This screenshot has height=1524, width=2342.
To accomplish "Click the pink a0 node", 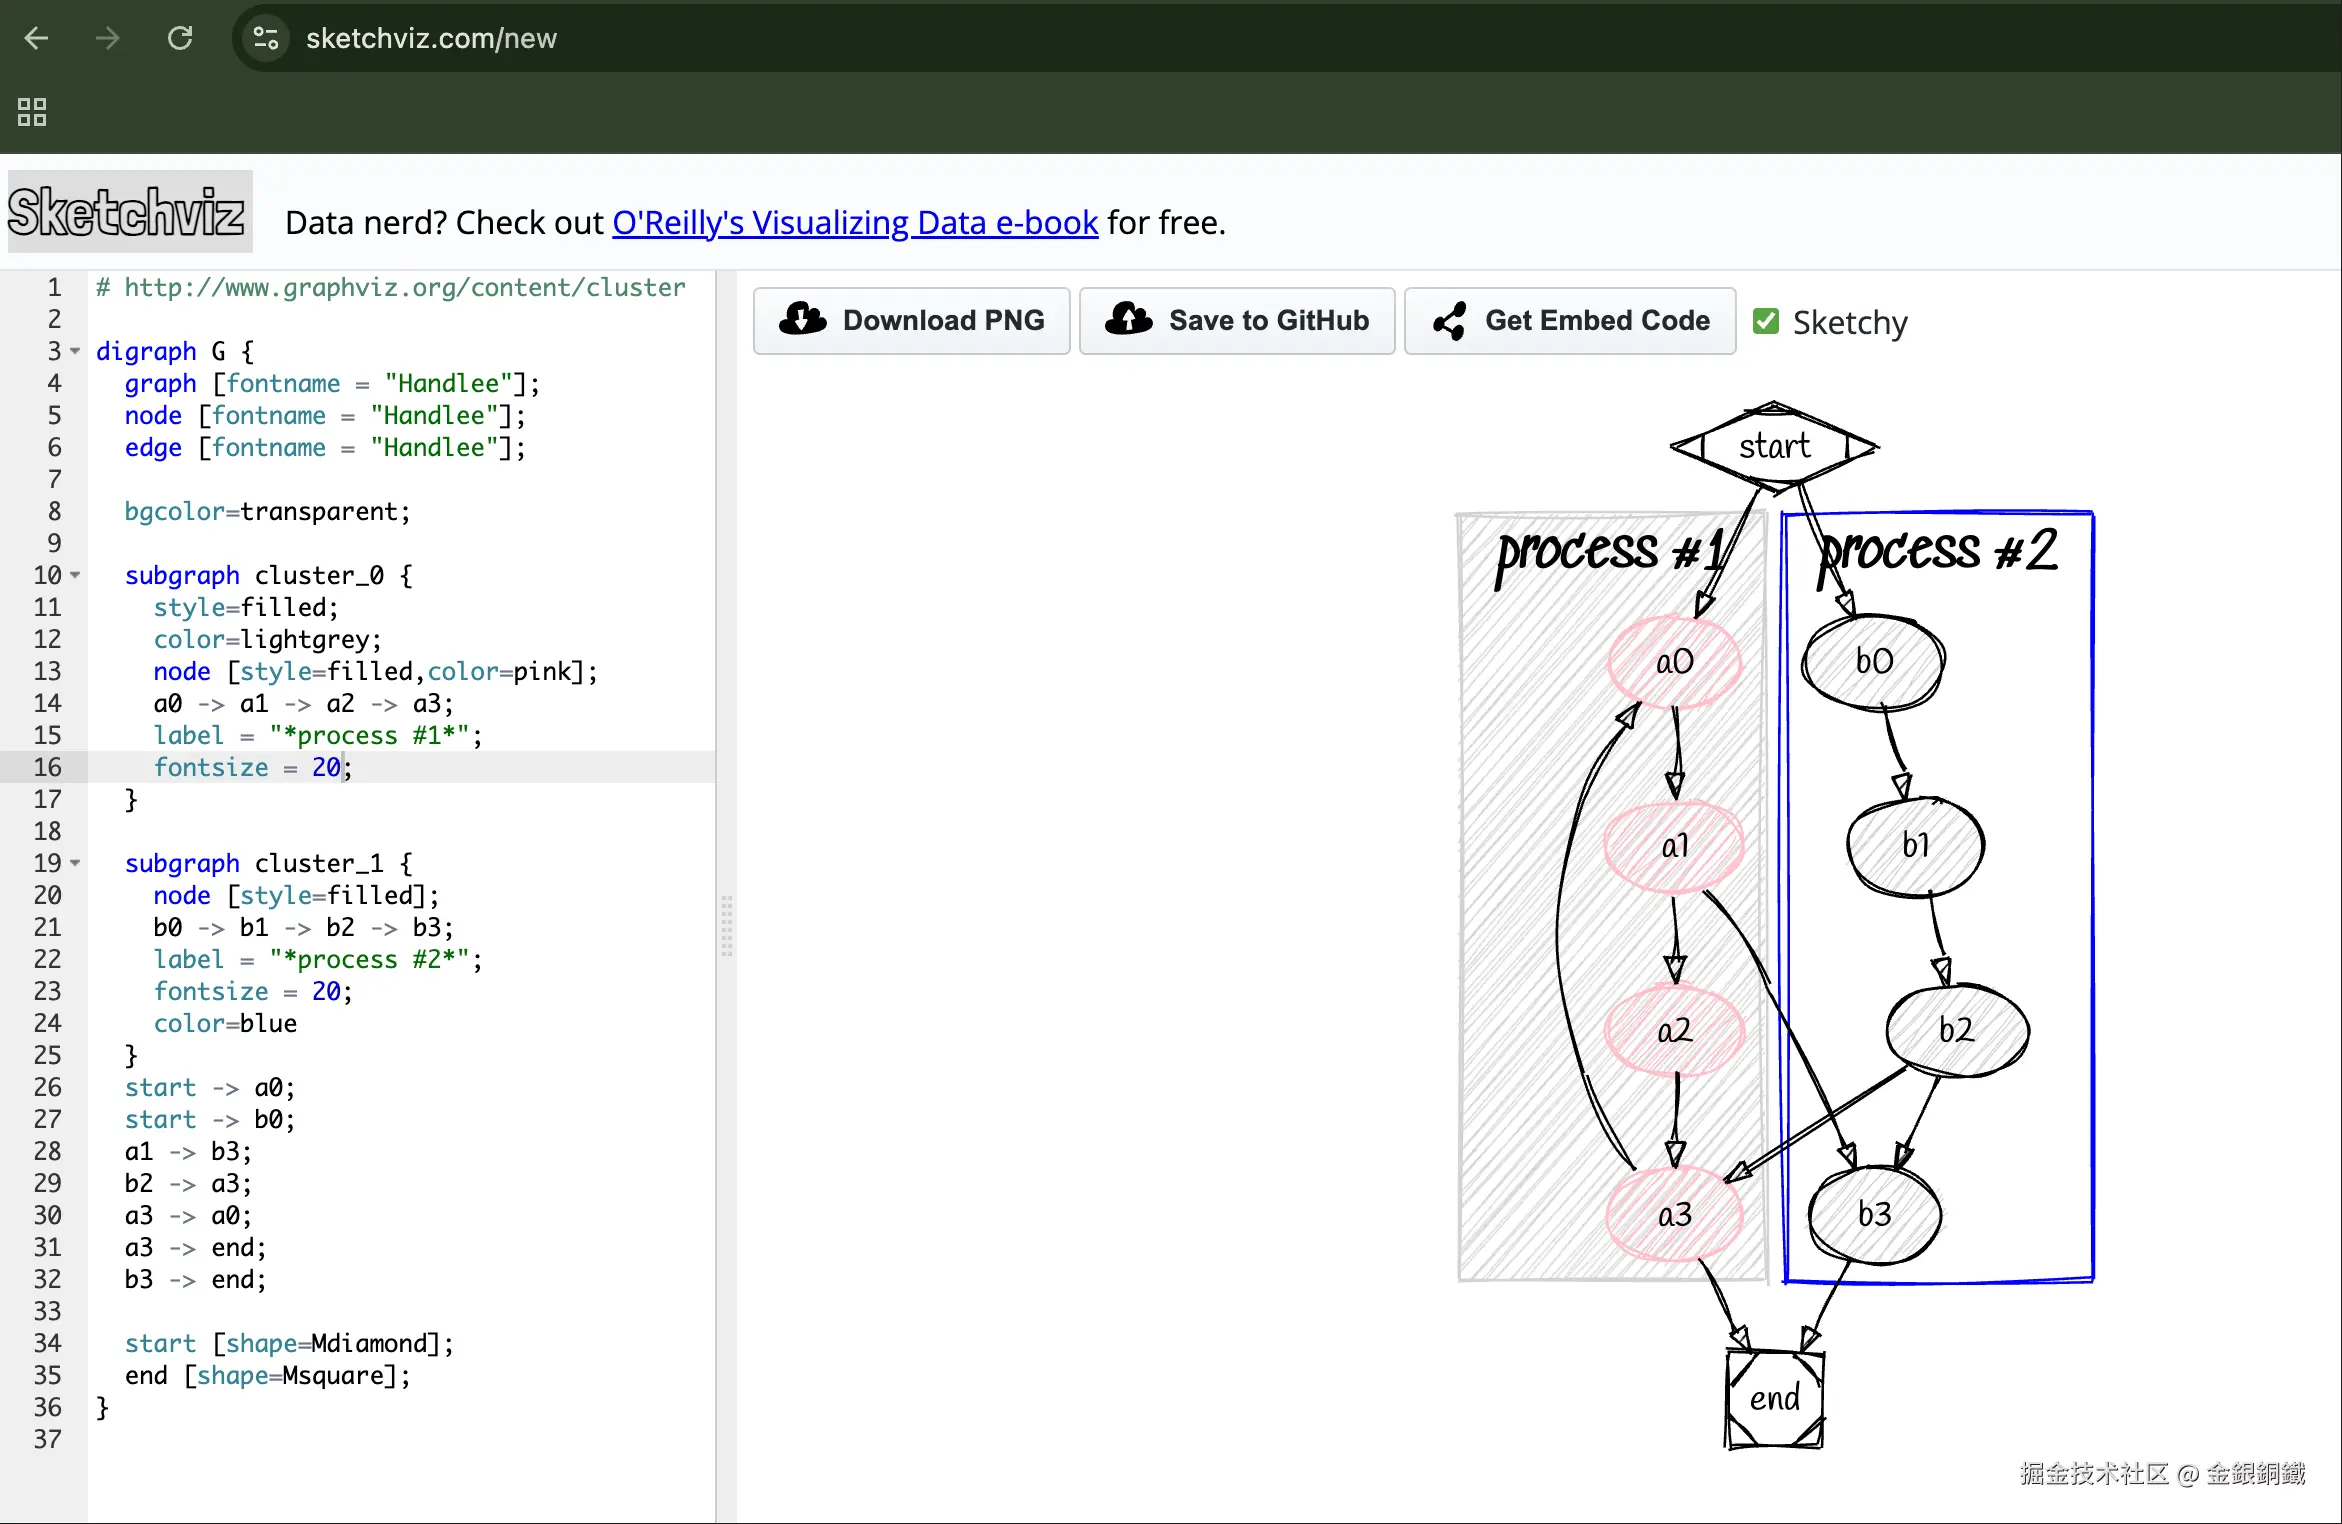I will [1675, 661].
